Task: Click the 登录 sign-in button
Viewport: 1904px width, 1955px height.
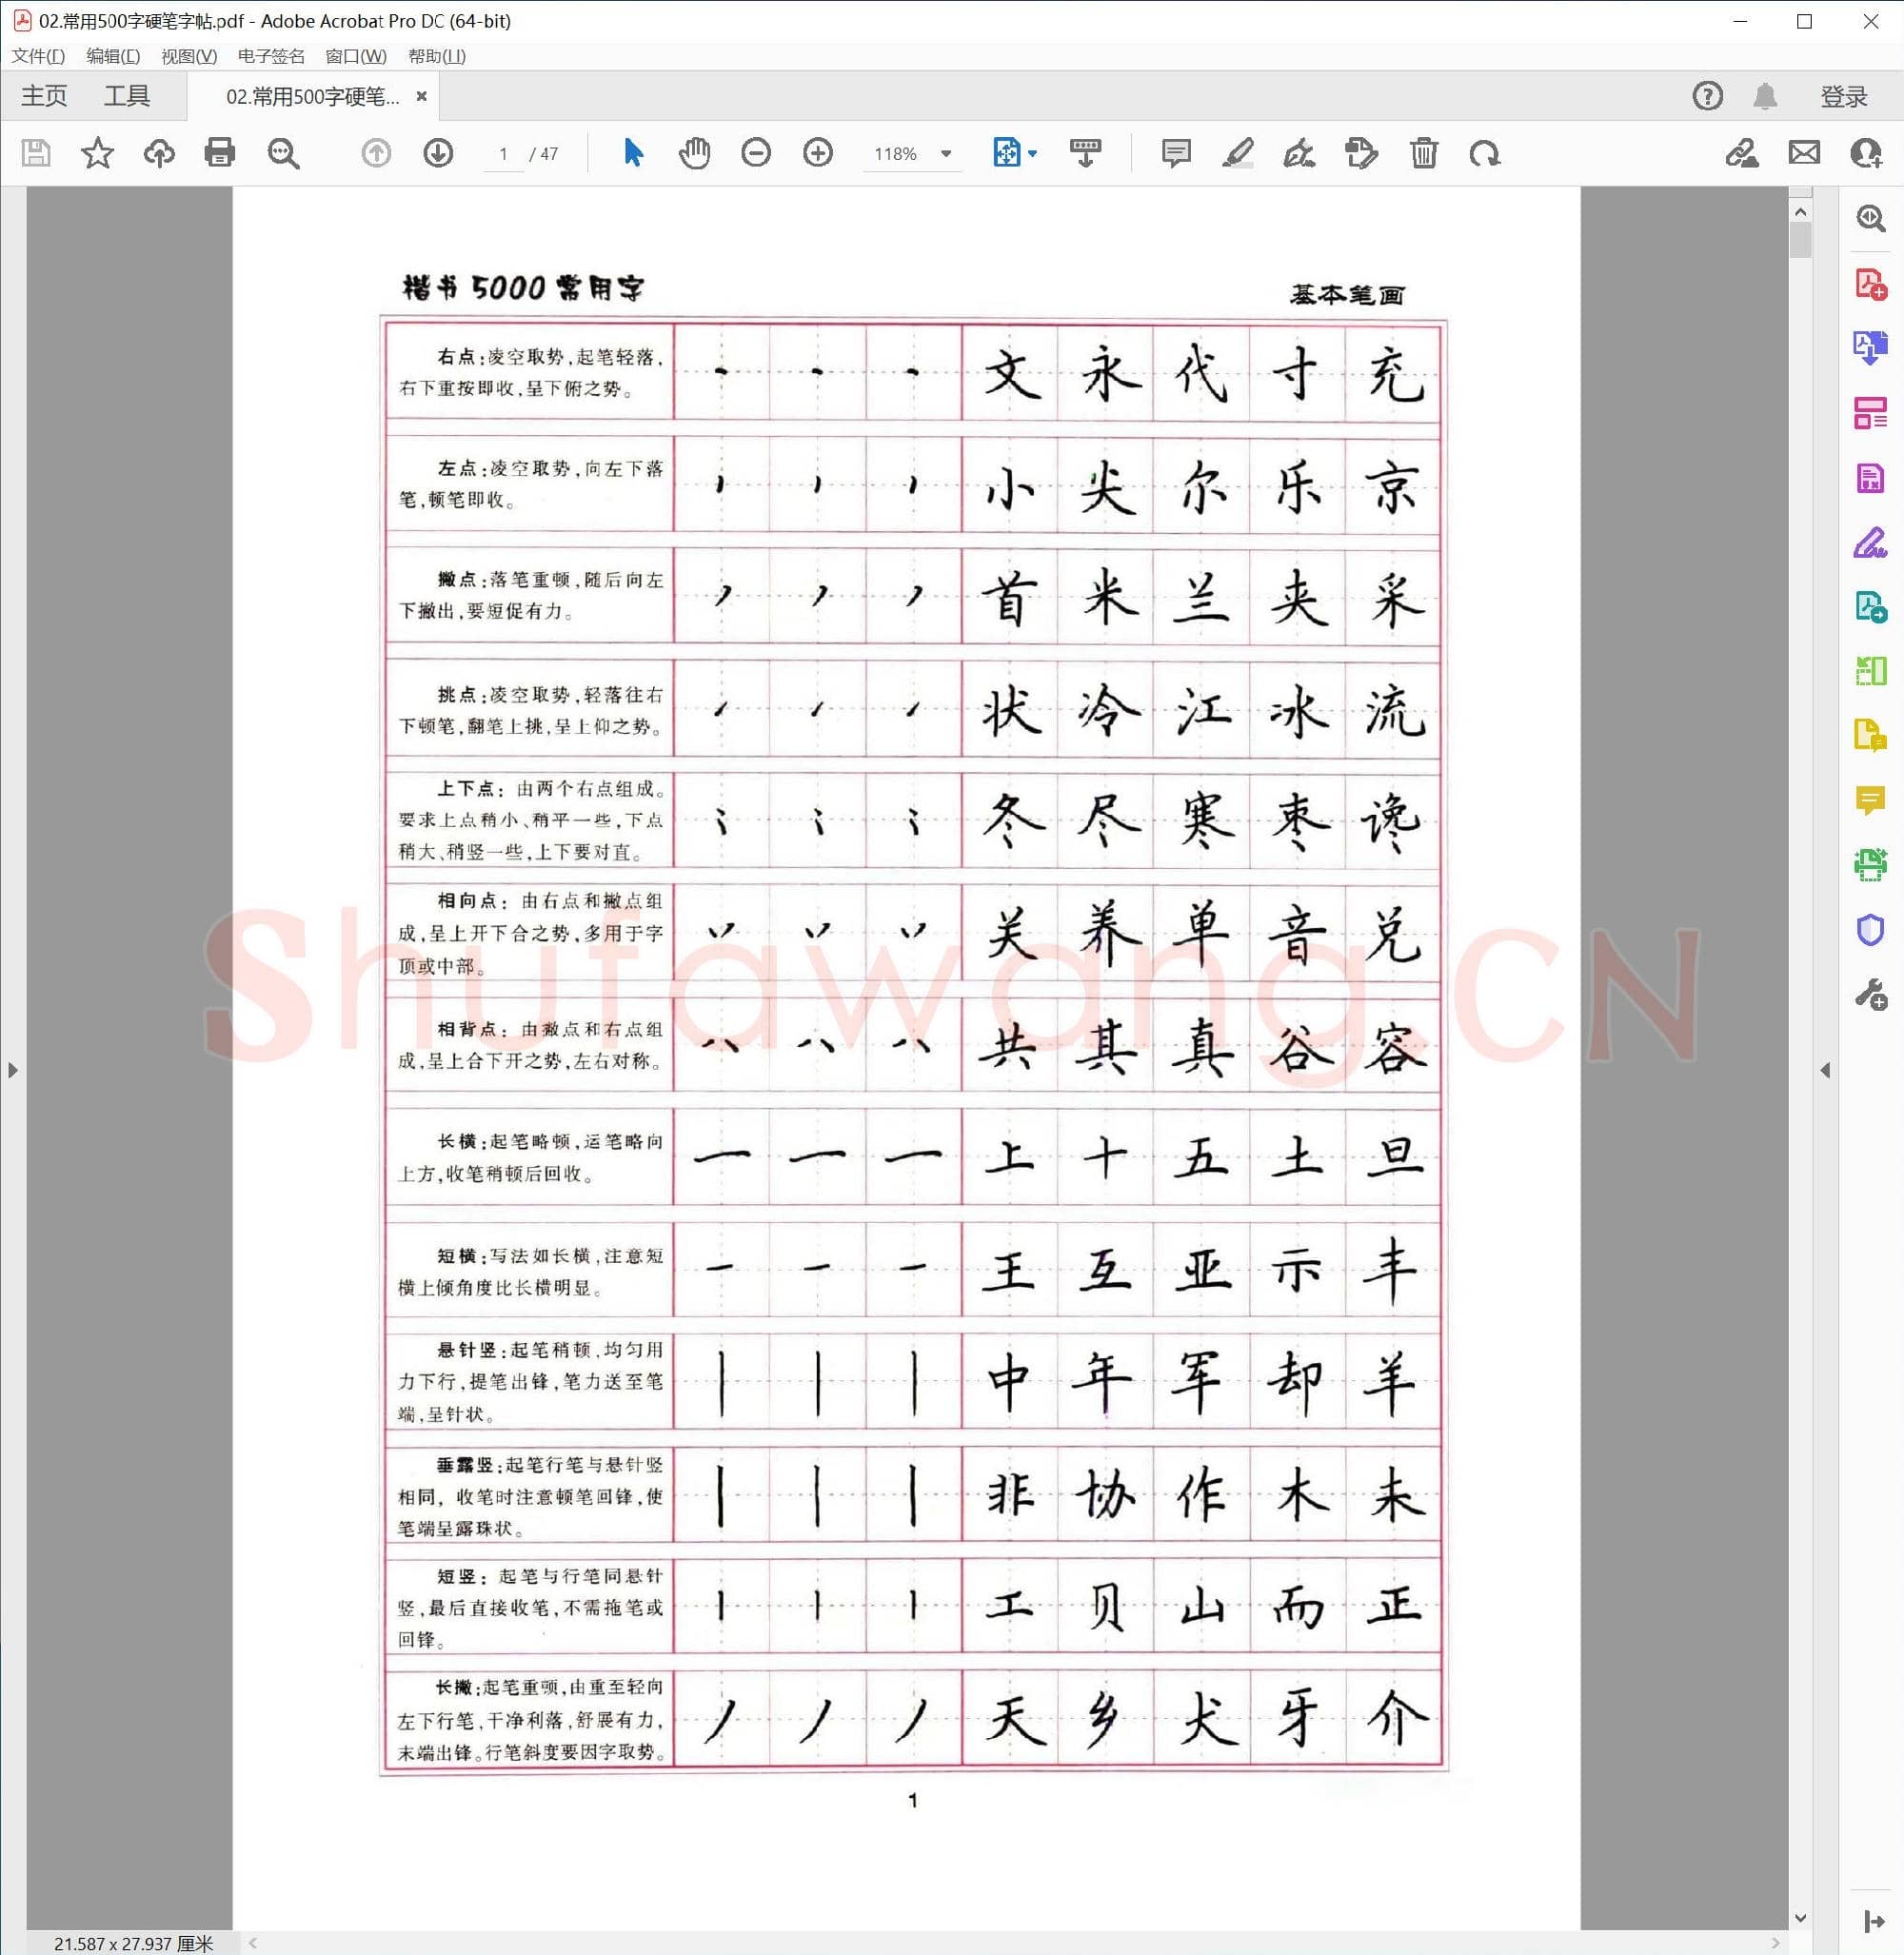Action: click(x=1843, y=95)
